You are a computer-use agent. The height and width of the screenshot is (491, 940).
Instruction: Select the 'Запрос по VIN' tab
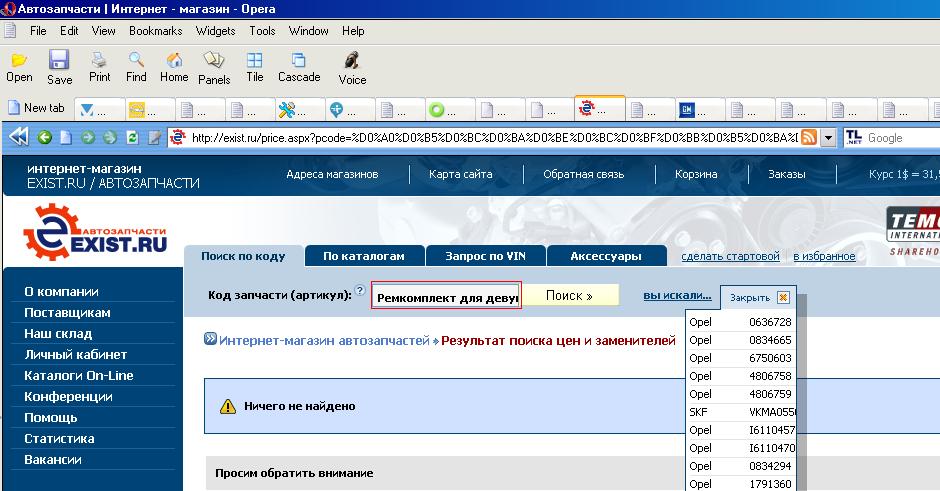tap(486, 256)
